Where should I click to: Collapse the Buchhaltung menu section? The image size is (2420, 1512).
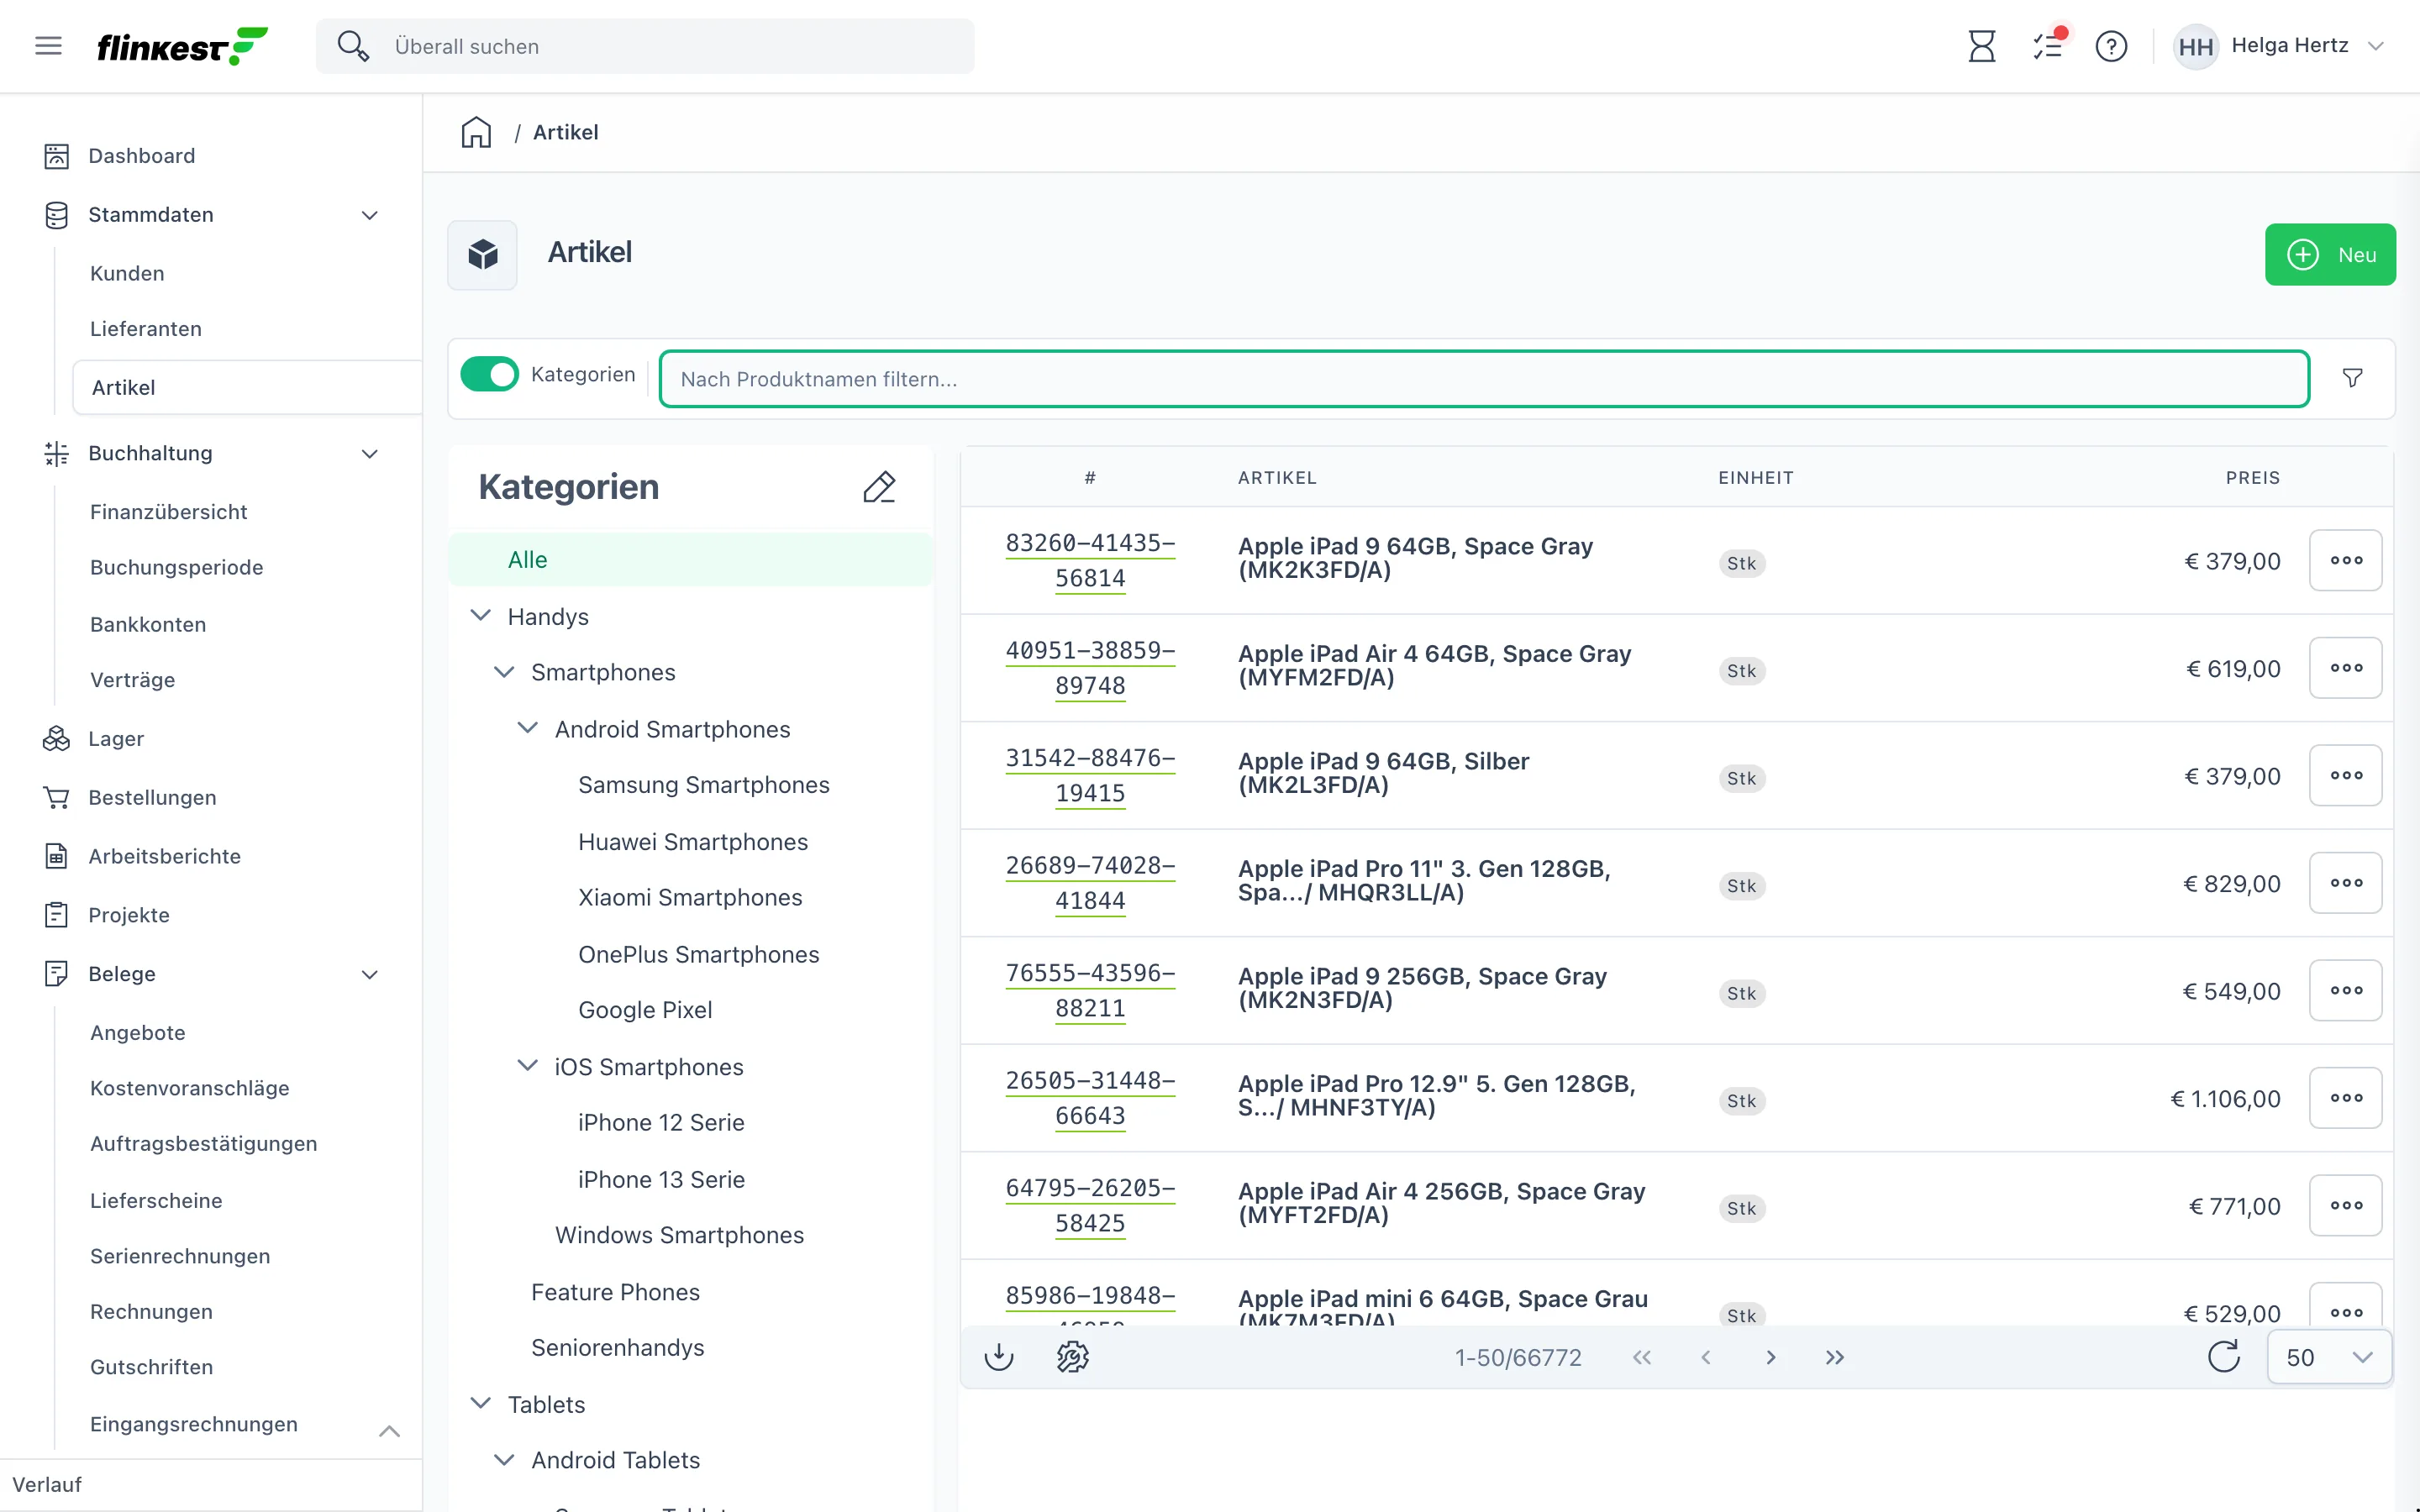(x=370, y=454)
